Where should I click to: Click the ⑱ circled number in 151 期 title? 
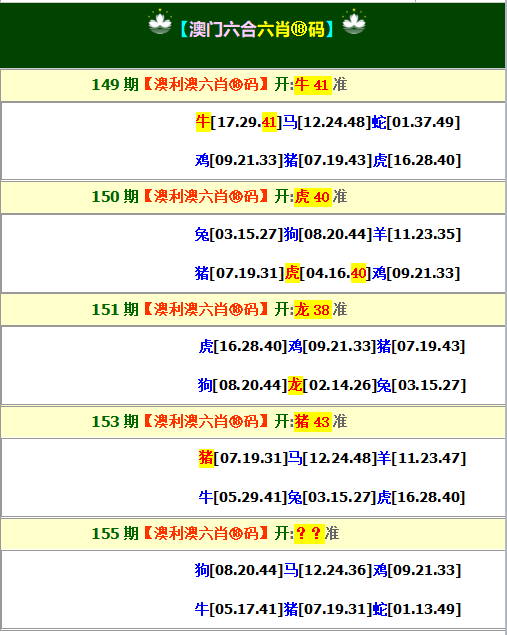[236, 310]
